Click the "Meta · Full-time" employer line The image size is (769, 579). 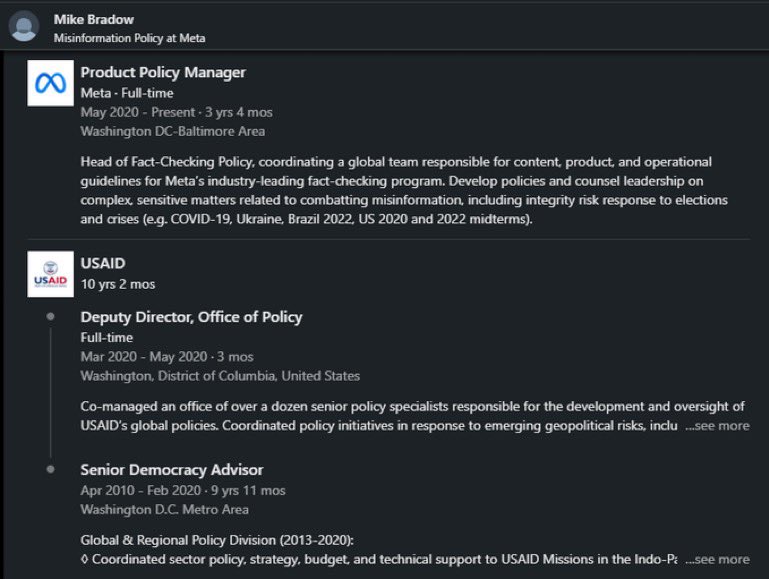click(127, 93)
